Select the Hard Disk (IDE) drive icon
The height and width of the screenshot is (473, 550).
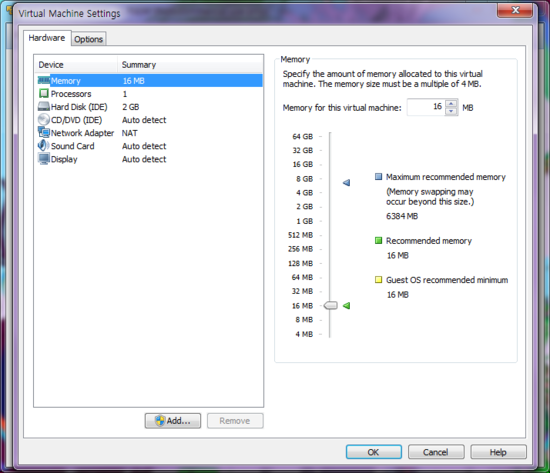tap(43, 106)
